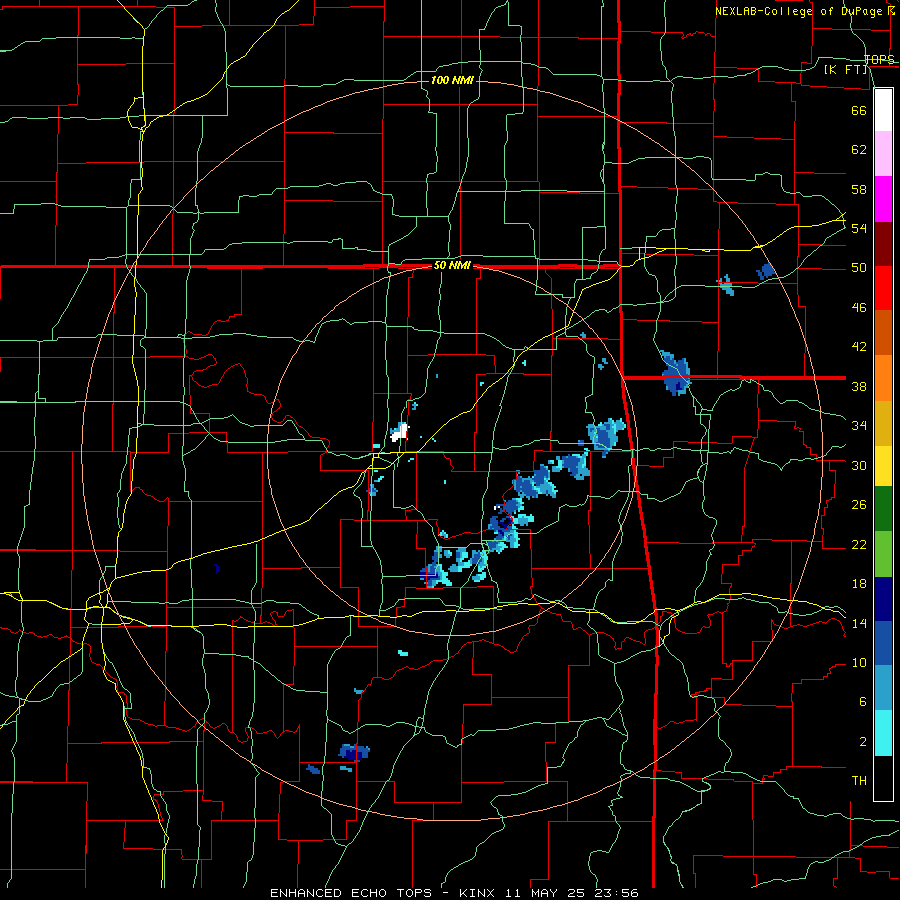Viewport: 900px width, 900px height.
Task: Click the dark red legend swatch
Action: coord(883,244)
